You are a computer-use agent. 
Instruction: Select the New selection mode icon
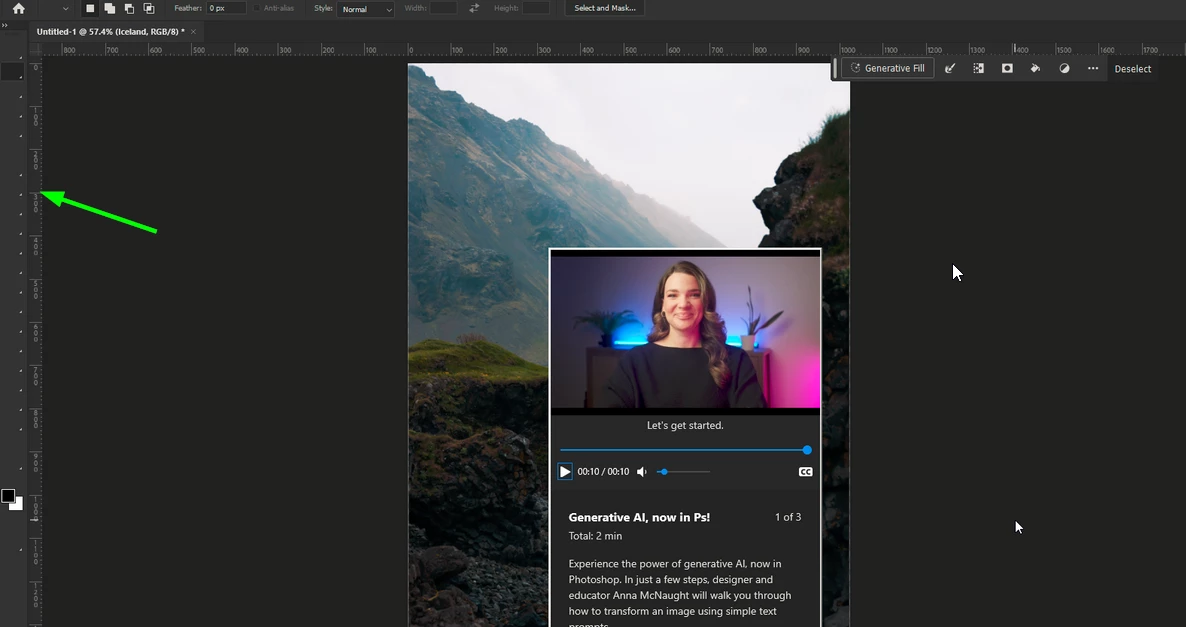coord(90,8)
